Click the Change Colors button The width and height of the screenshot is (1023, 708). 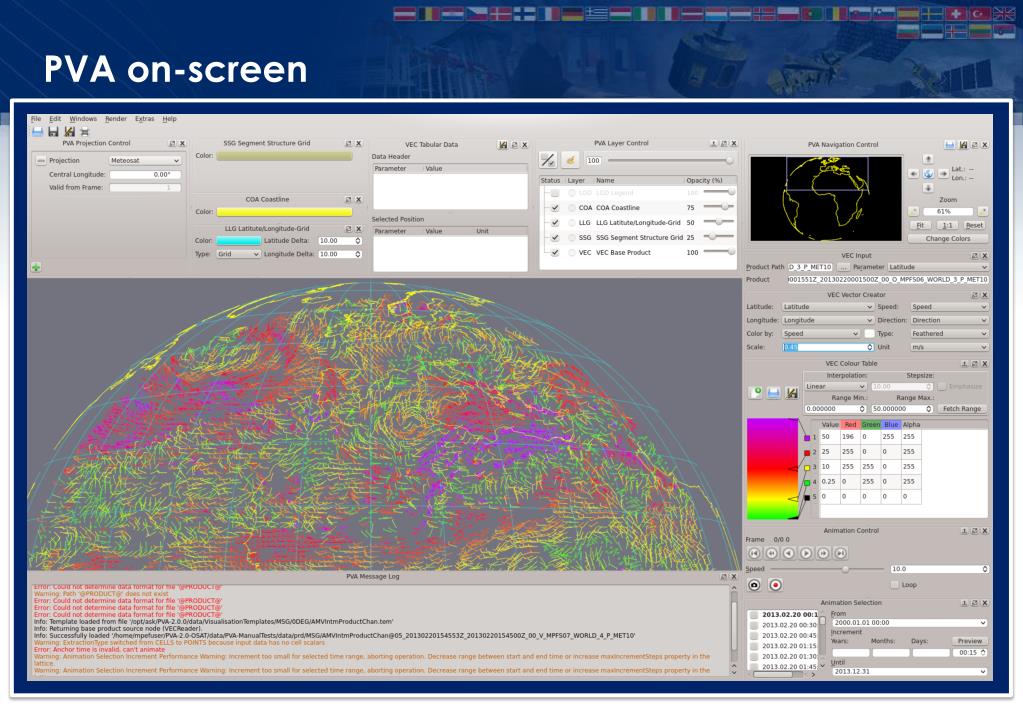coord(947,239)
